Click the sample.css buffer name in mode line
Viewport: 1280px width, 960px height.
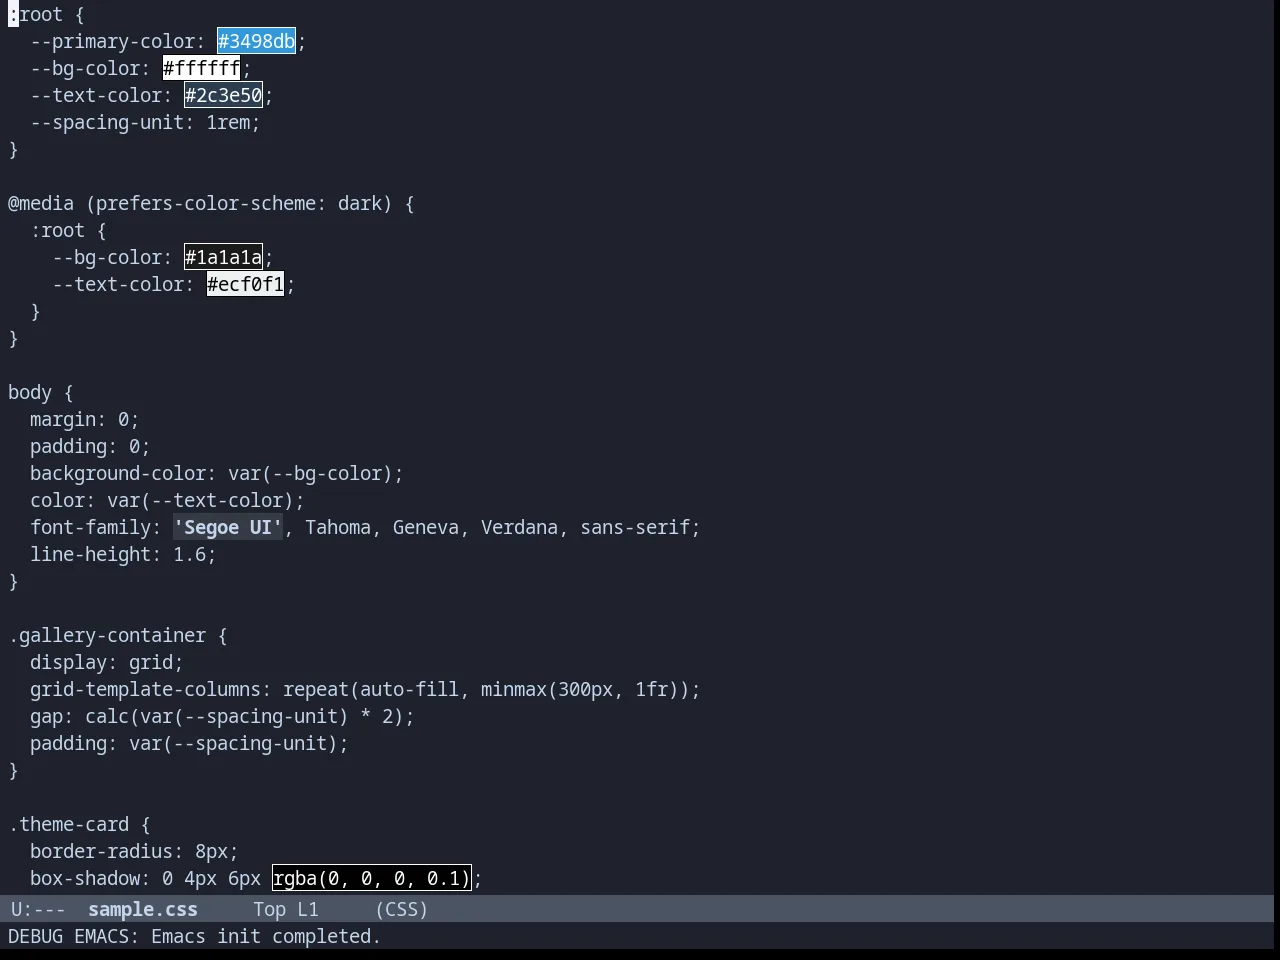coord(142,909)
